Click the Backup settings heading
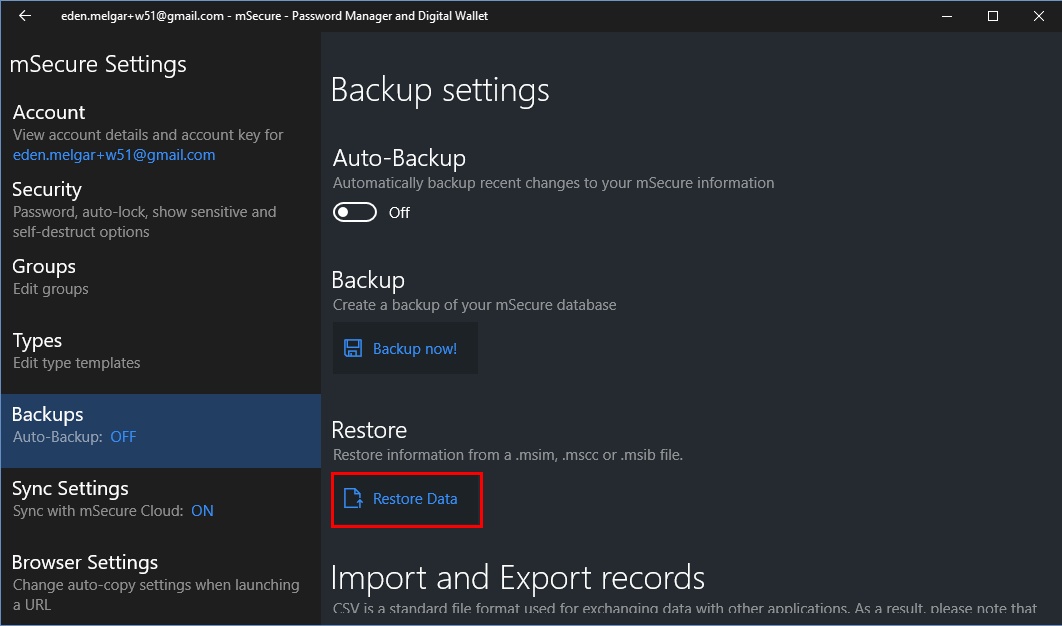This screenshot has width=1062, height=626. (440, 90)
